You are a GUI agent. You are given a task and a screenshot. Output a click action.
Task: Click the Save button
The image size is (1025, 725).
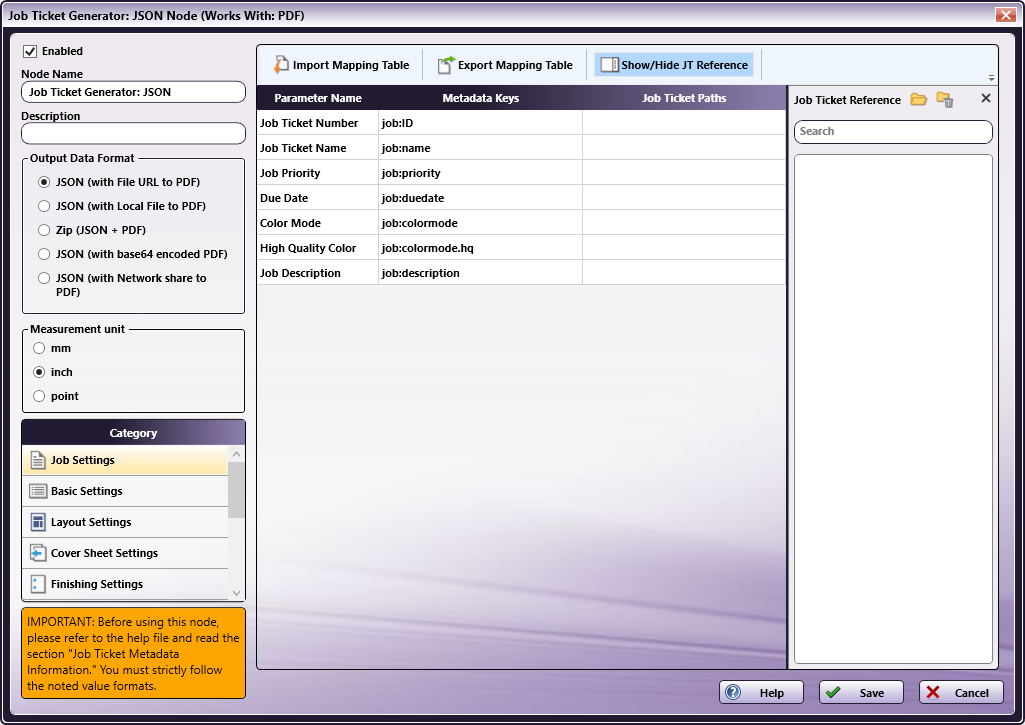(x=861, y=692)
